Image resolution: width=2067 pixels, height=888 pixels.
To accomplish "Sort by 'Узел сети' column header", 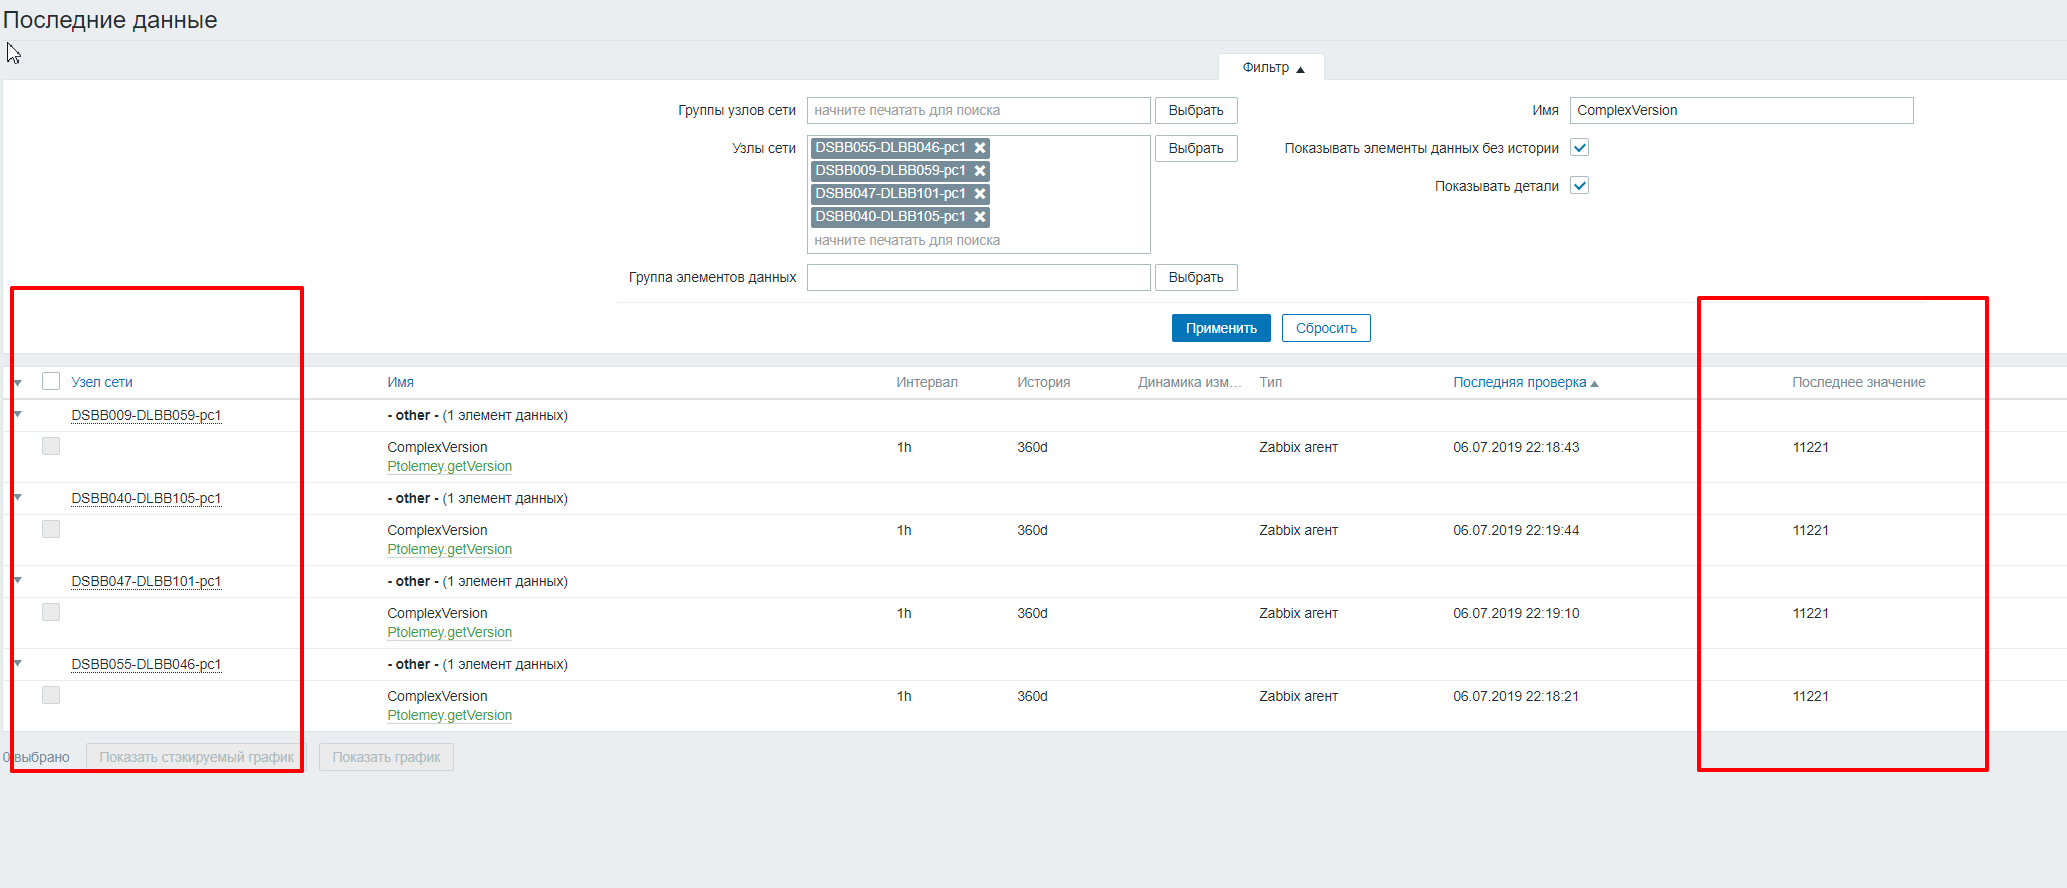I will point(102,383).
